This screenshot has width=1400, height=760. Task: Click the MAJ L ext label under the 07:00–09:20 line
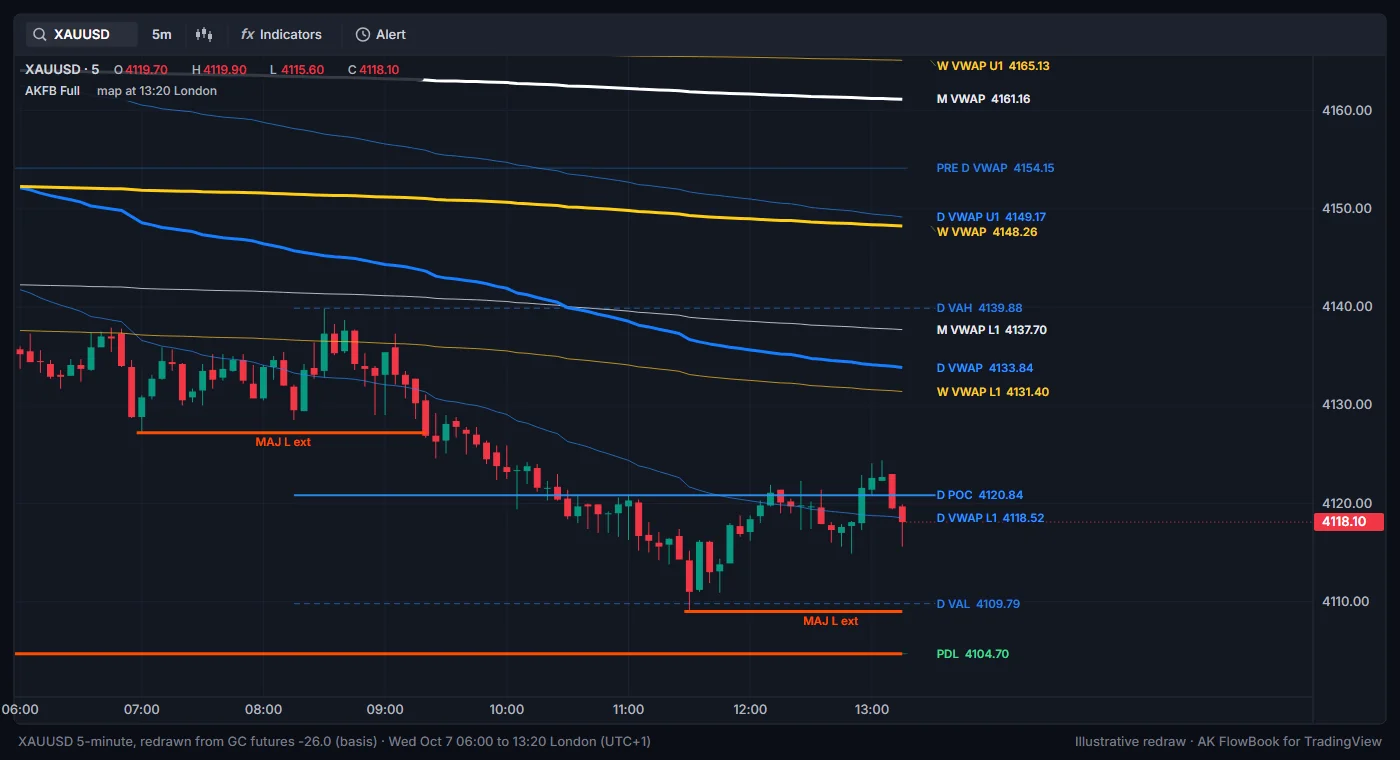point(283,442)
